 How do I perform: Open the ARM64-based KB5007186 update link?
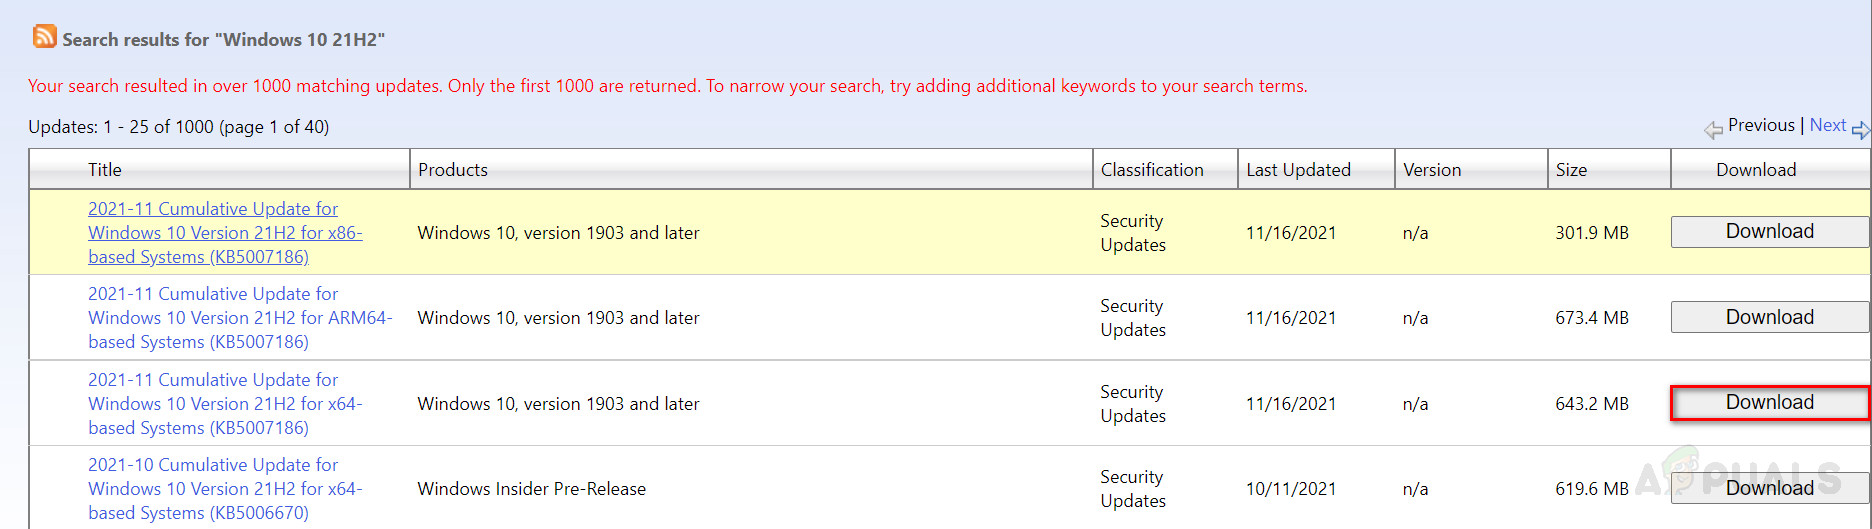(x=239, y=318)
